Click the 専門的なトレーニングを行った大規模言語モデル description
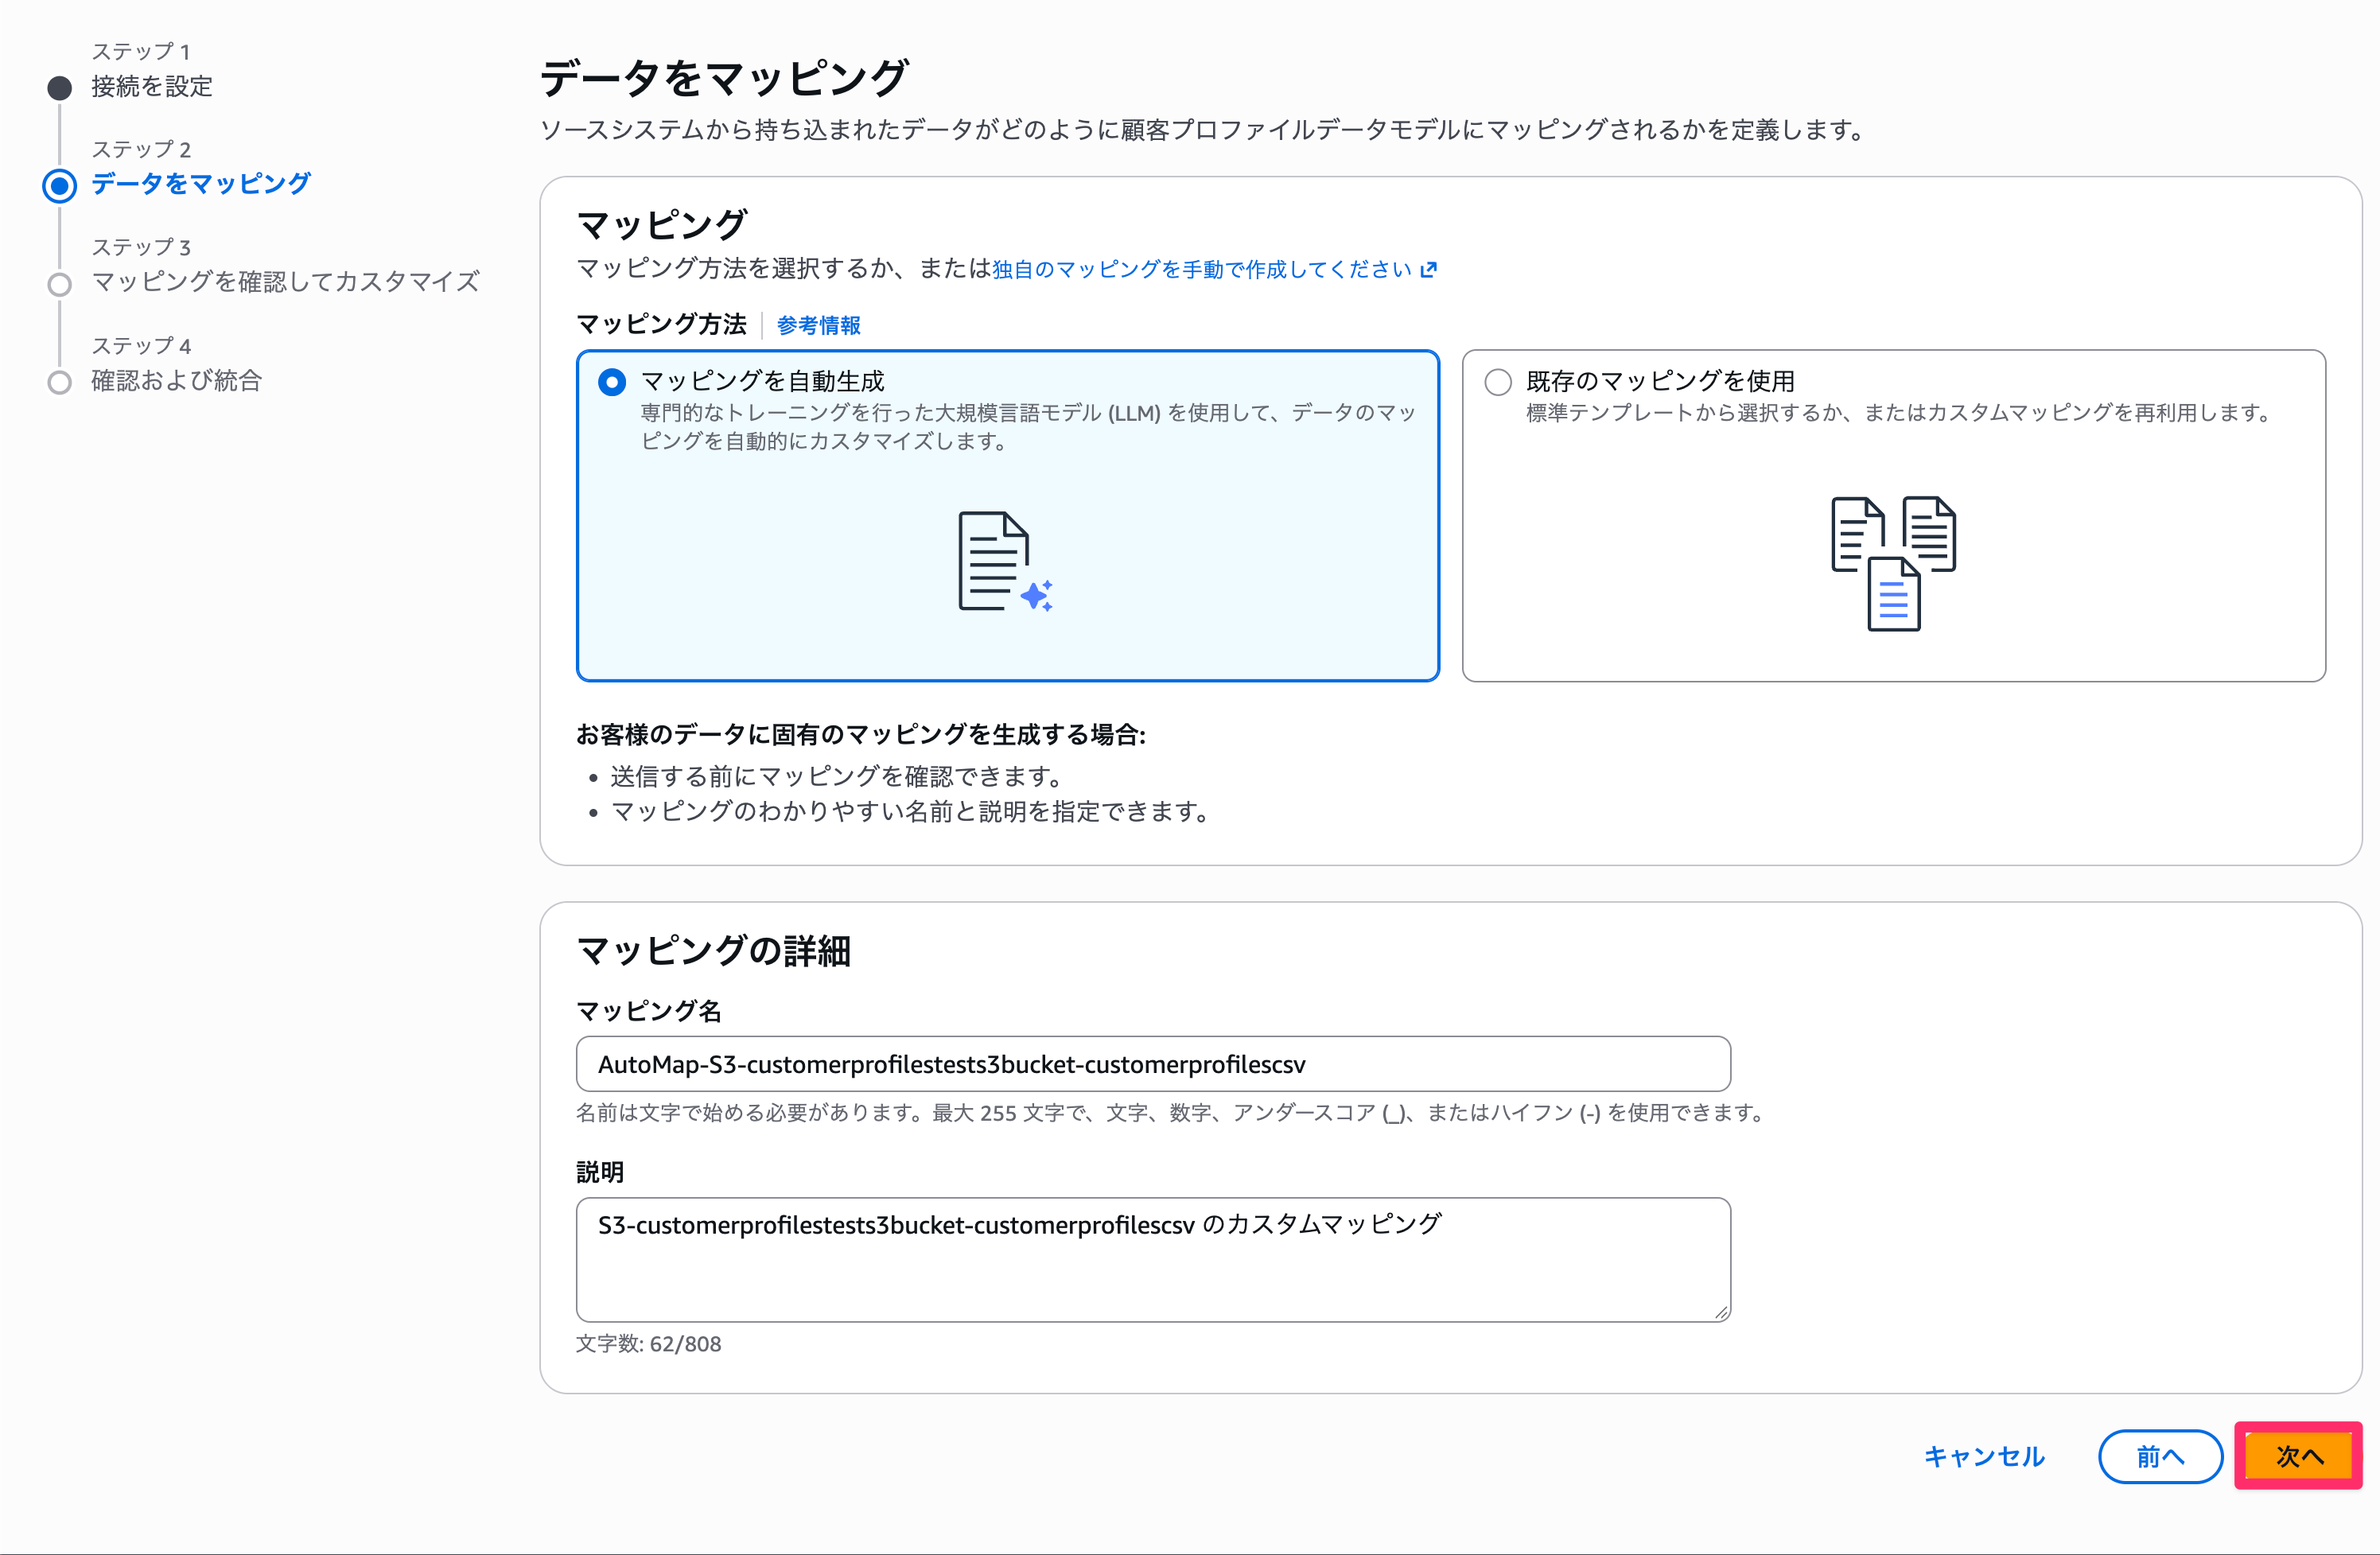Screen dimensions: 2380x1555 pyautogui.click(x=1027, y=427)
